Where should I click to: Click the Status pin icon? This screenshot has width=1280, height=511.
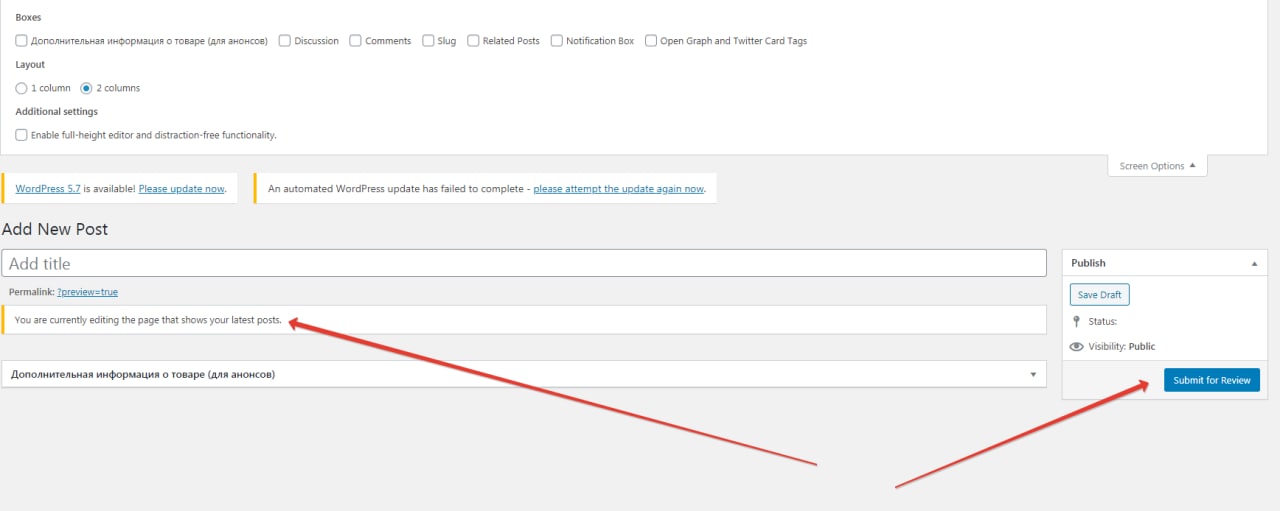[x=1076, y=322]
